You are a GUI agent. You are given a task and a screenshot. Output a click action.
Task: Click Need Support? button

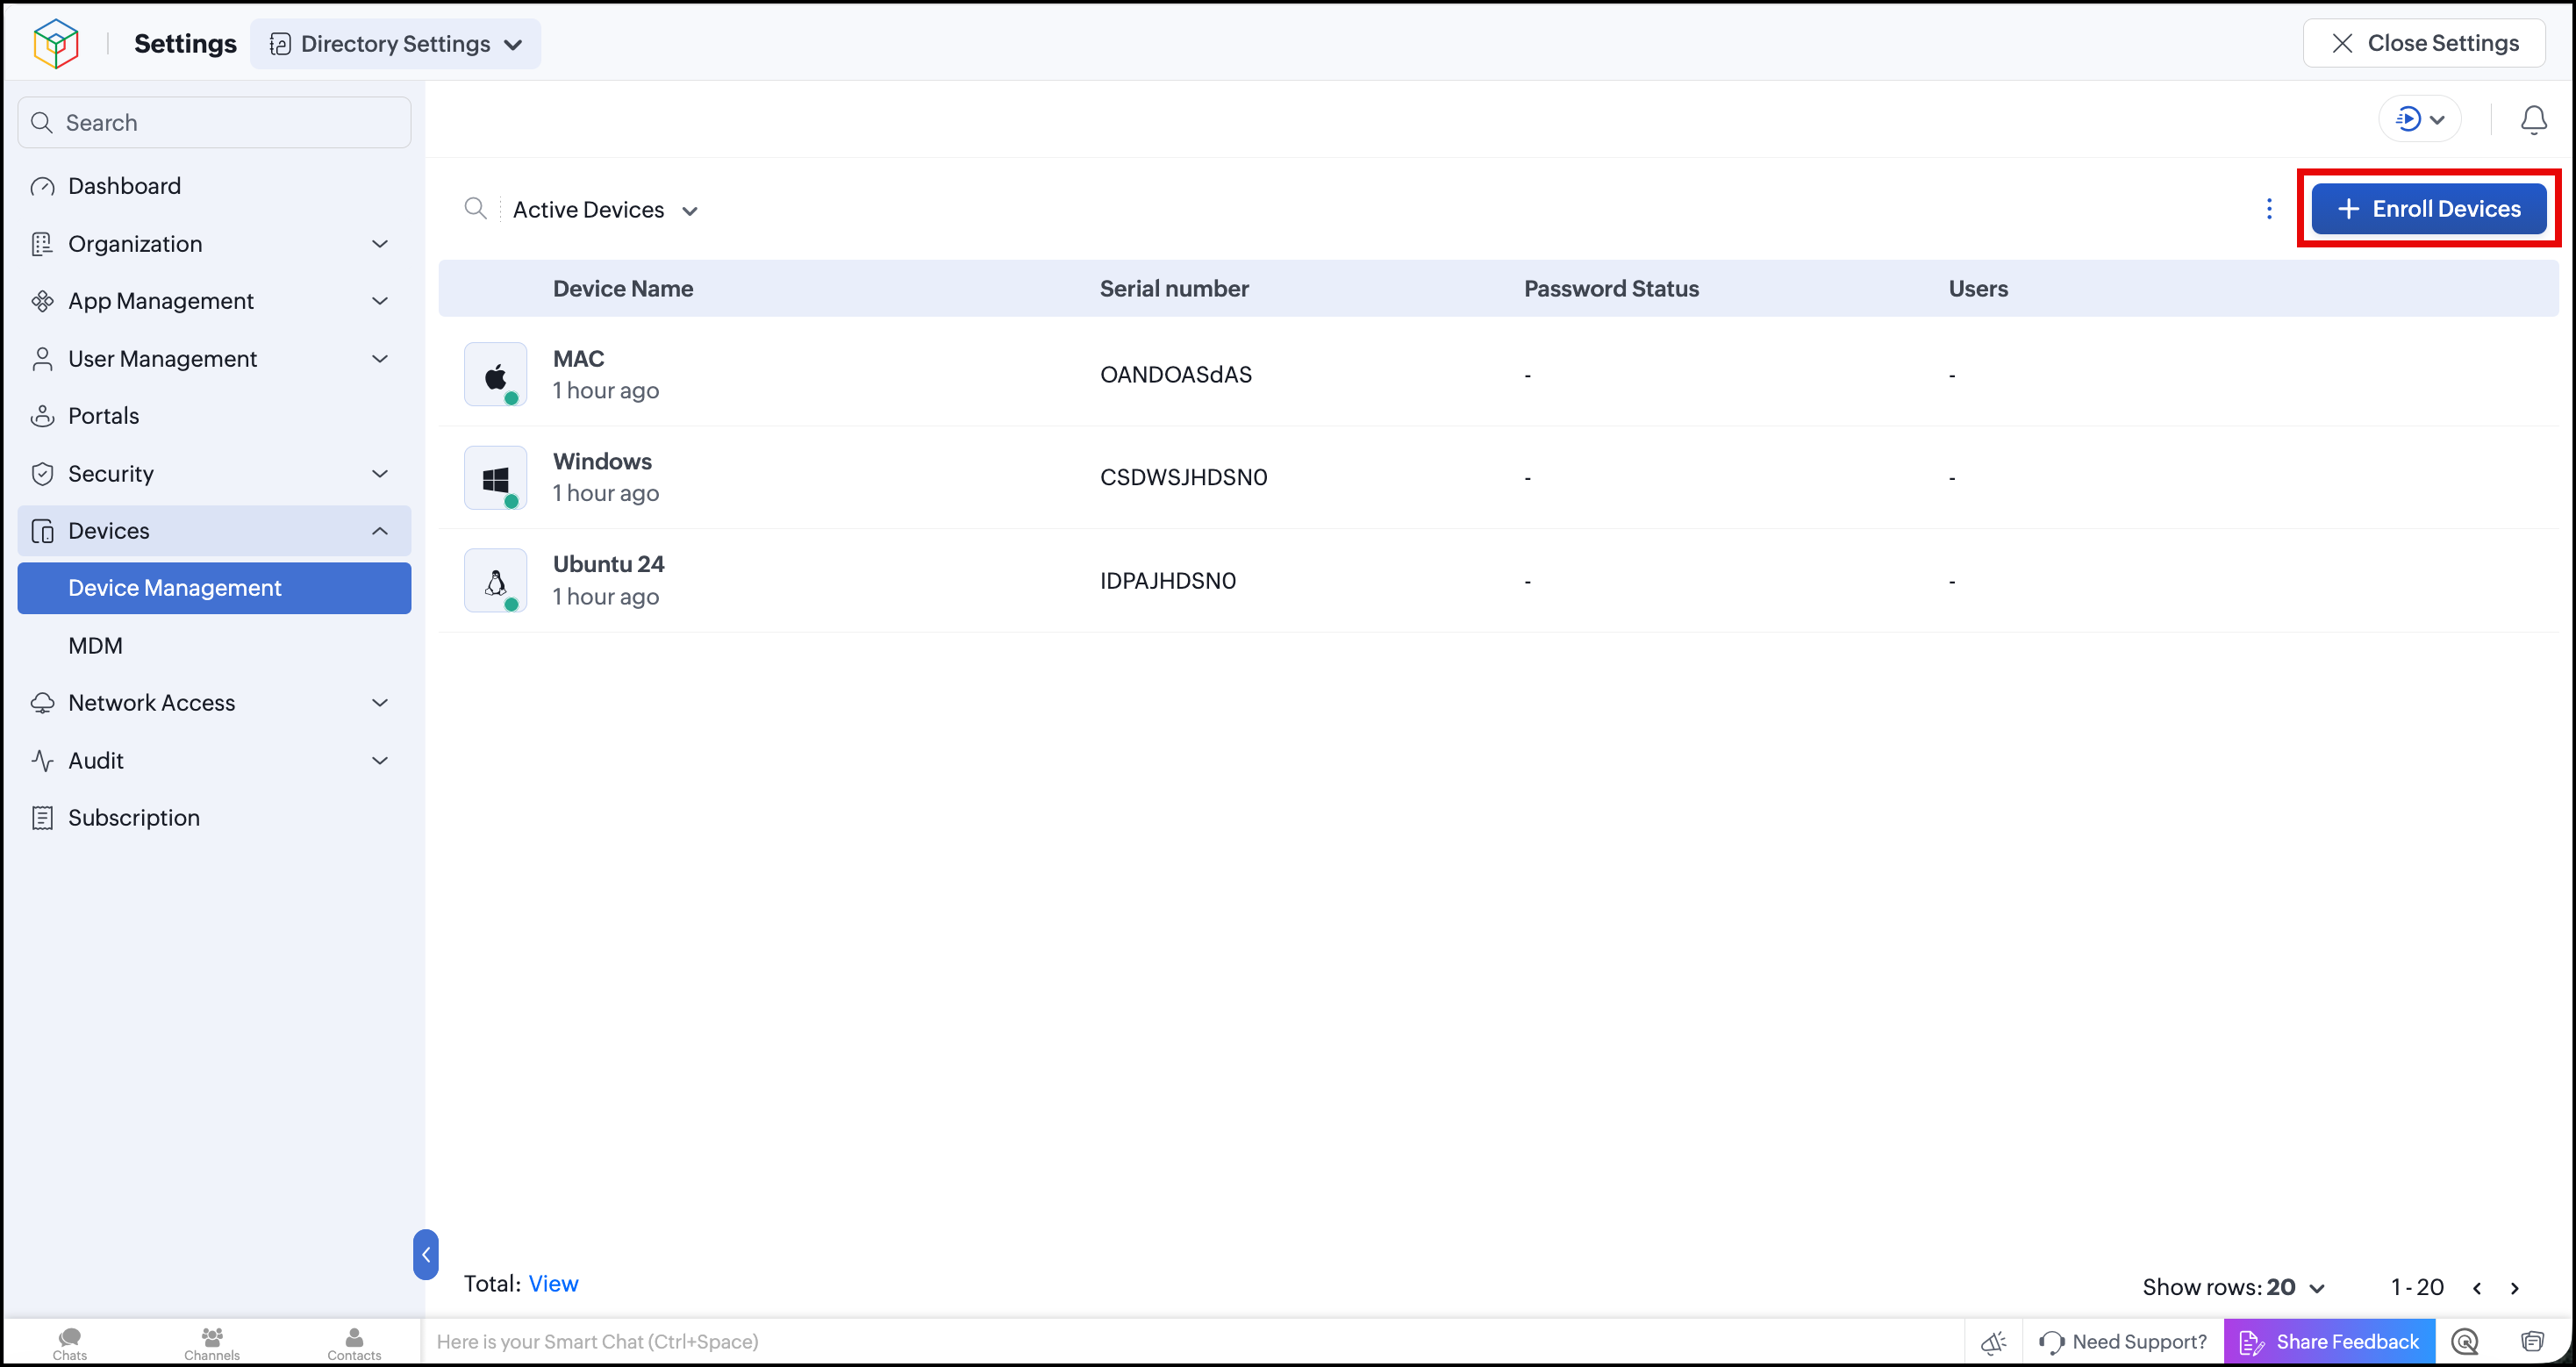2123,1342
